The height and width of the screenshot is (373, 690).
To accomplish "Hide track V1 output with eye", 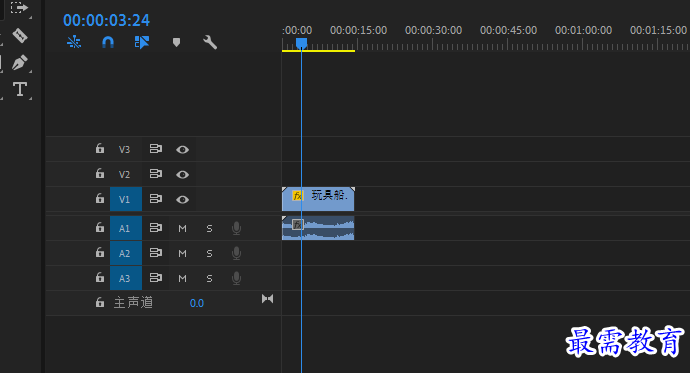I will pyautogui.click(x=183, y=200).
